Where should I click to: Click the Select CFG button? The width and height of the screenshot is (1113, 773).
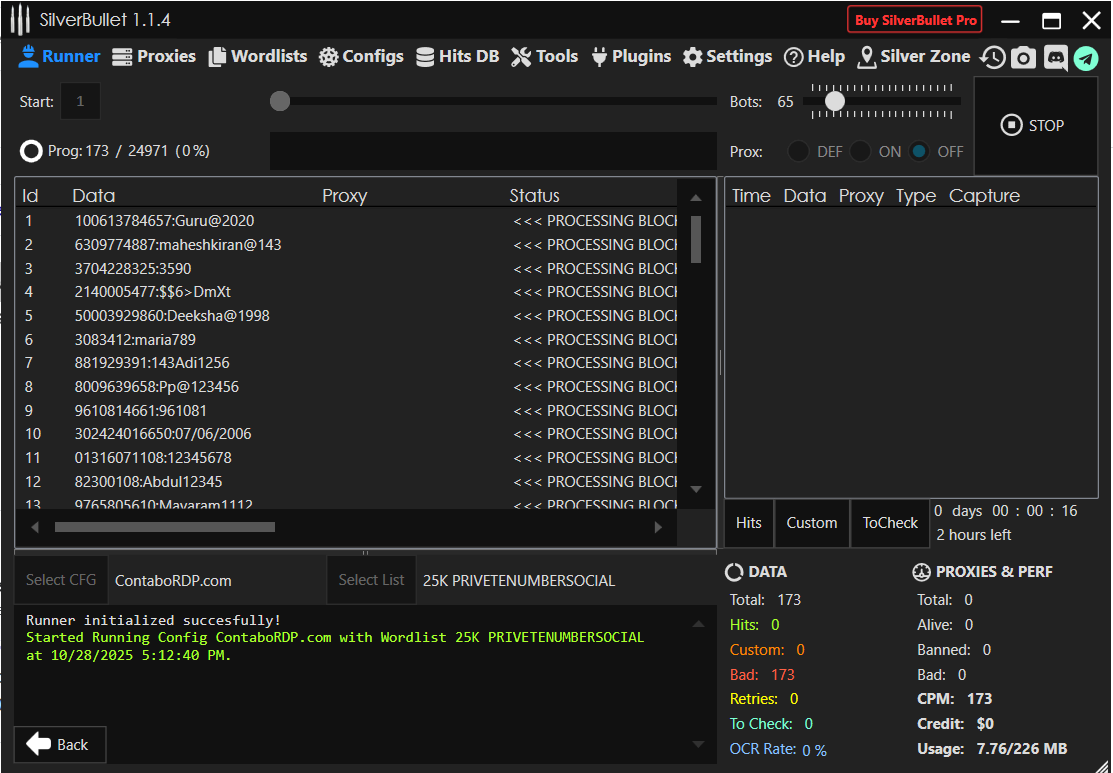[x=61, y=580]
